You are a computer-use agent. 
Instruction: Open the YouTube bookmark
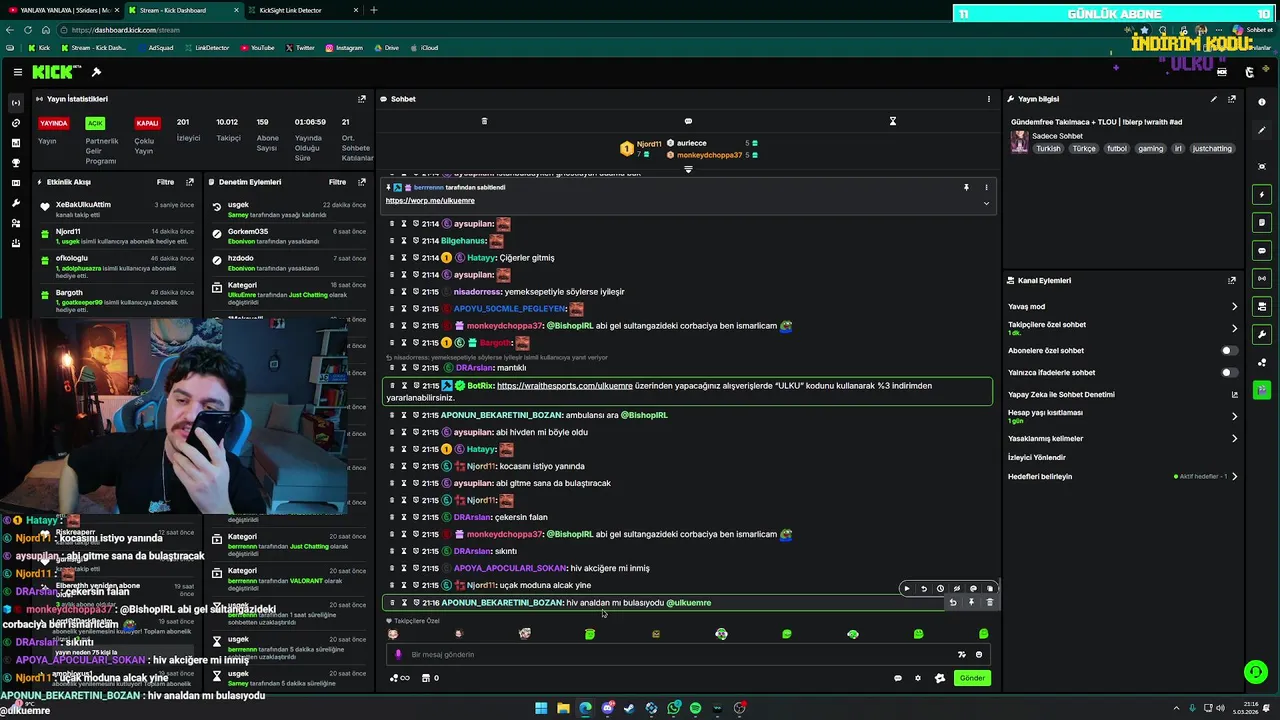[257, 48]
